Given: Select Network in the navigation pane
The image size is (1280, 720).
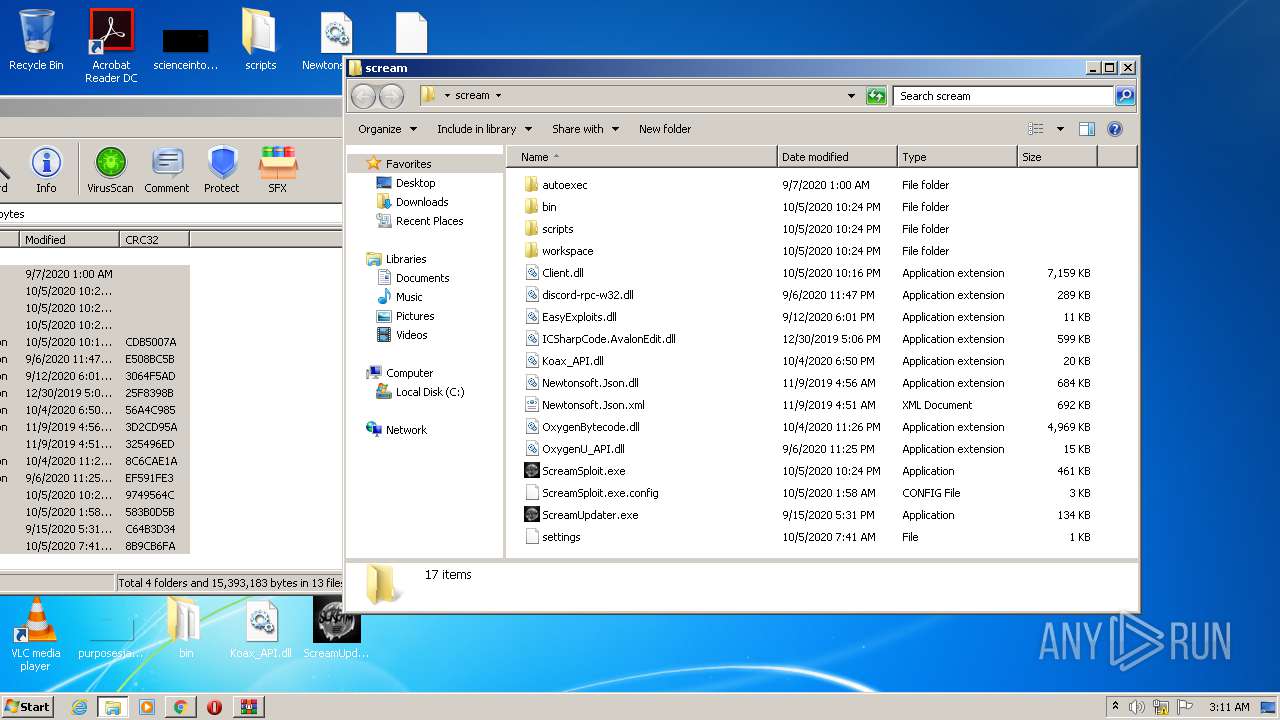Looking at the screenshot, I should coord(406,430).
